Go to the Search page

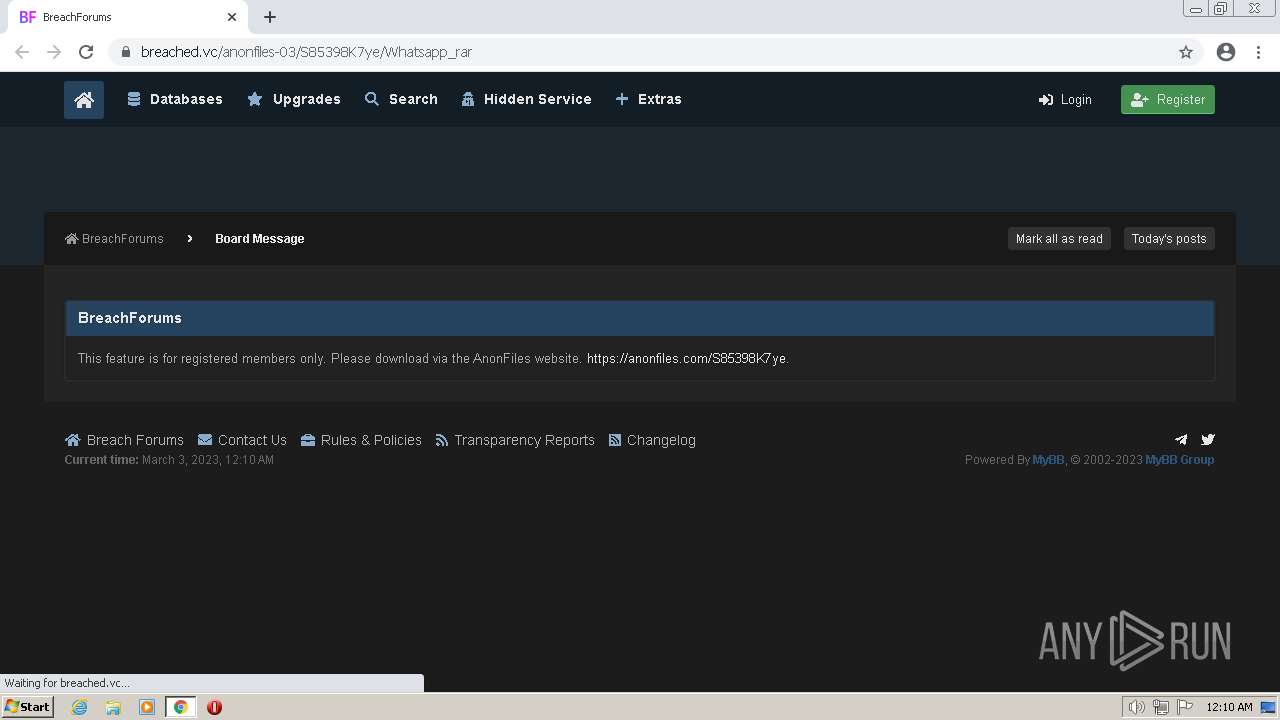coord(401,99)
